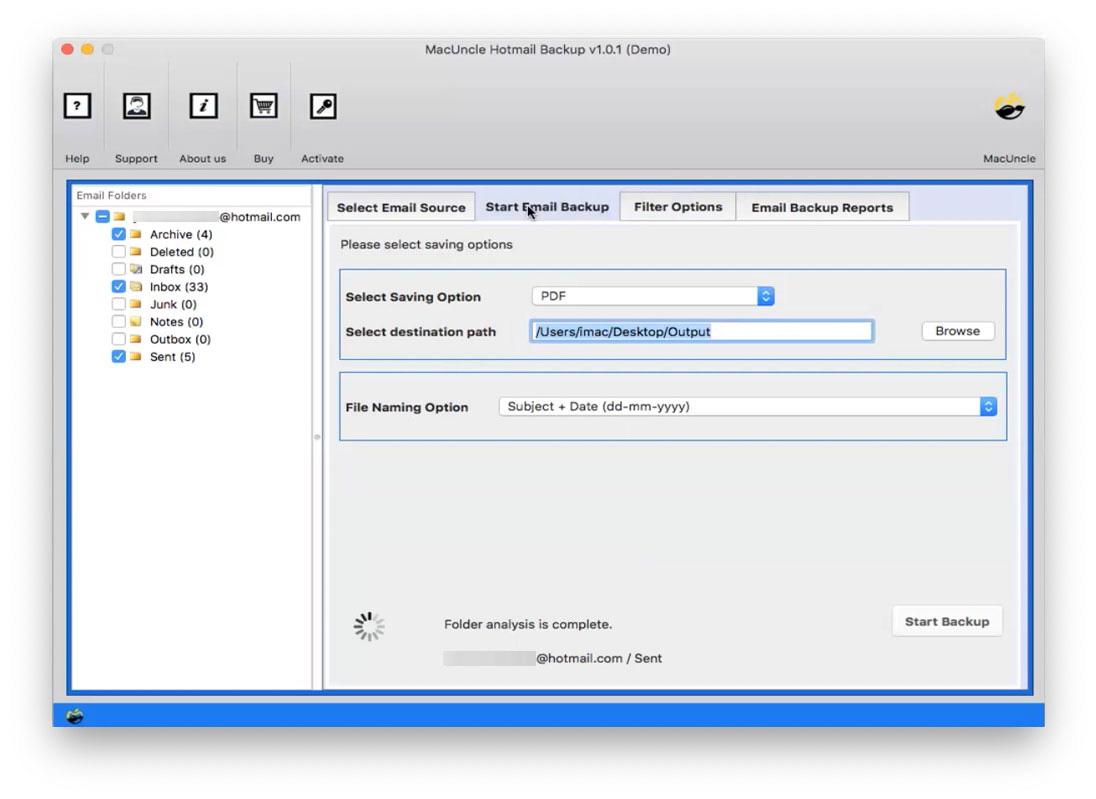Click the Help question mark icon

coord(77,106)
